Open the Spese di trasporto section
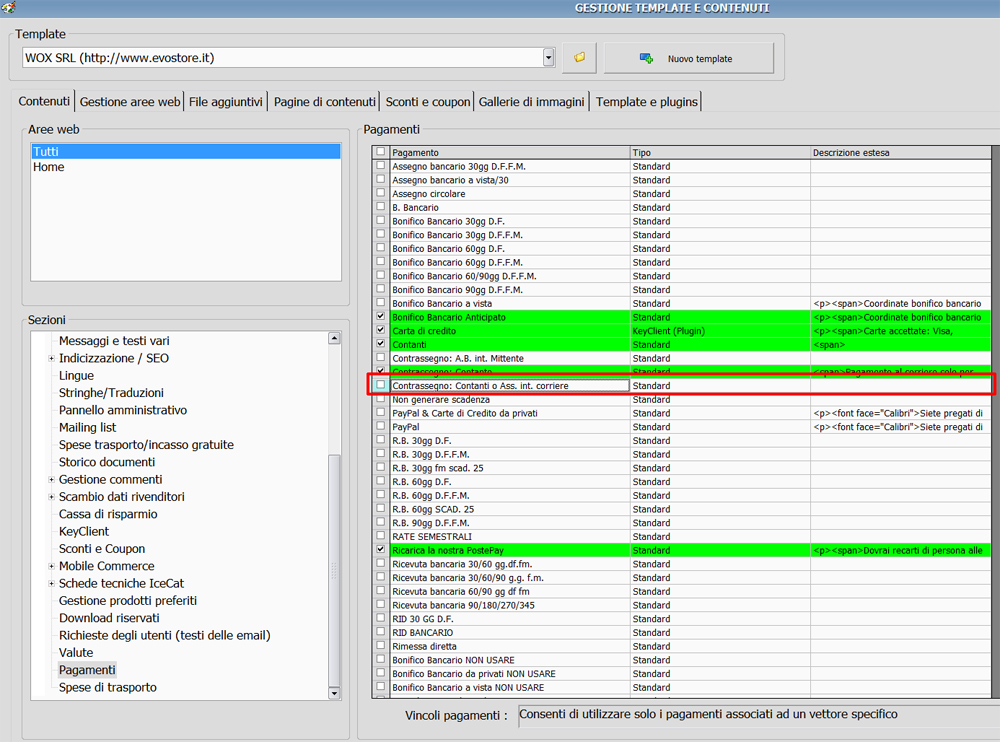 (107, 687)
